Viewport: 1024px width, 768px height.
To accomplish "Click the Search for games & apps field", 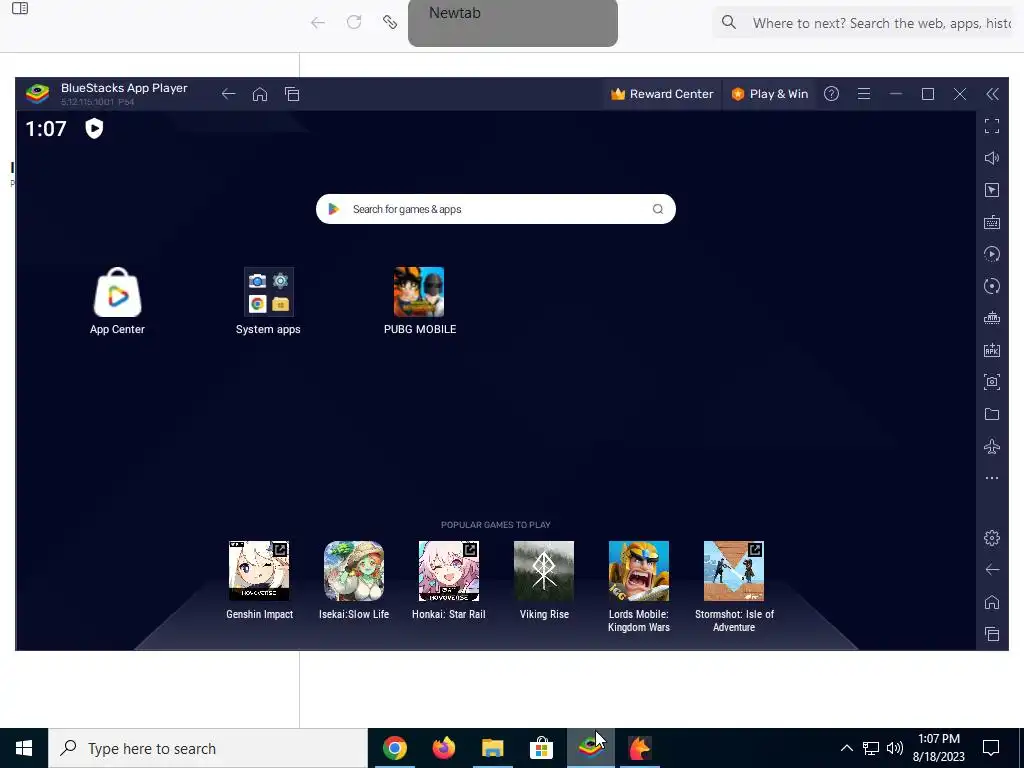I will (495, 209).
